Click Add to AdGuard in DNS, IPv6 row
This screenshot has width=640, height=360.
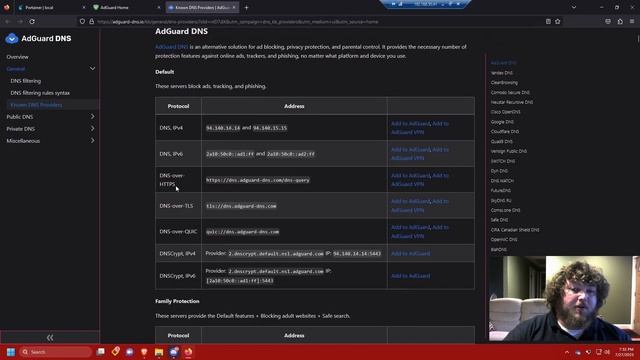pyautogui.click(x=410, y=149)
